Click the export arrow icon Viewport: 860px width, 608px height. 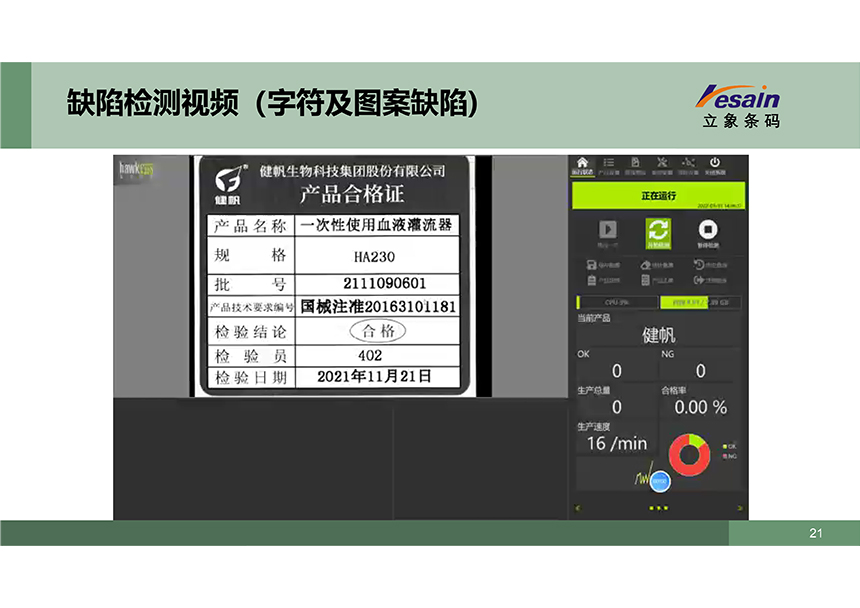pos(699,280)
